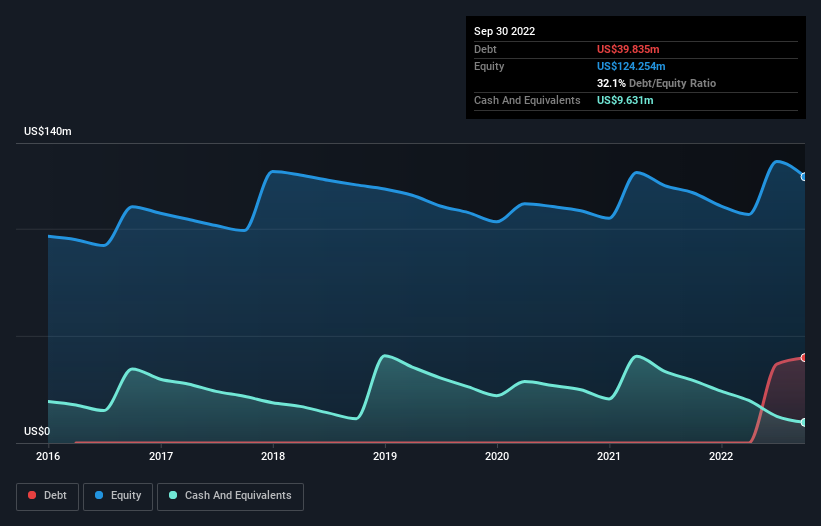The image size is (821, 526).
Task: Click the Debt label in tooltip
Action: pos(485,49)
